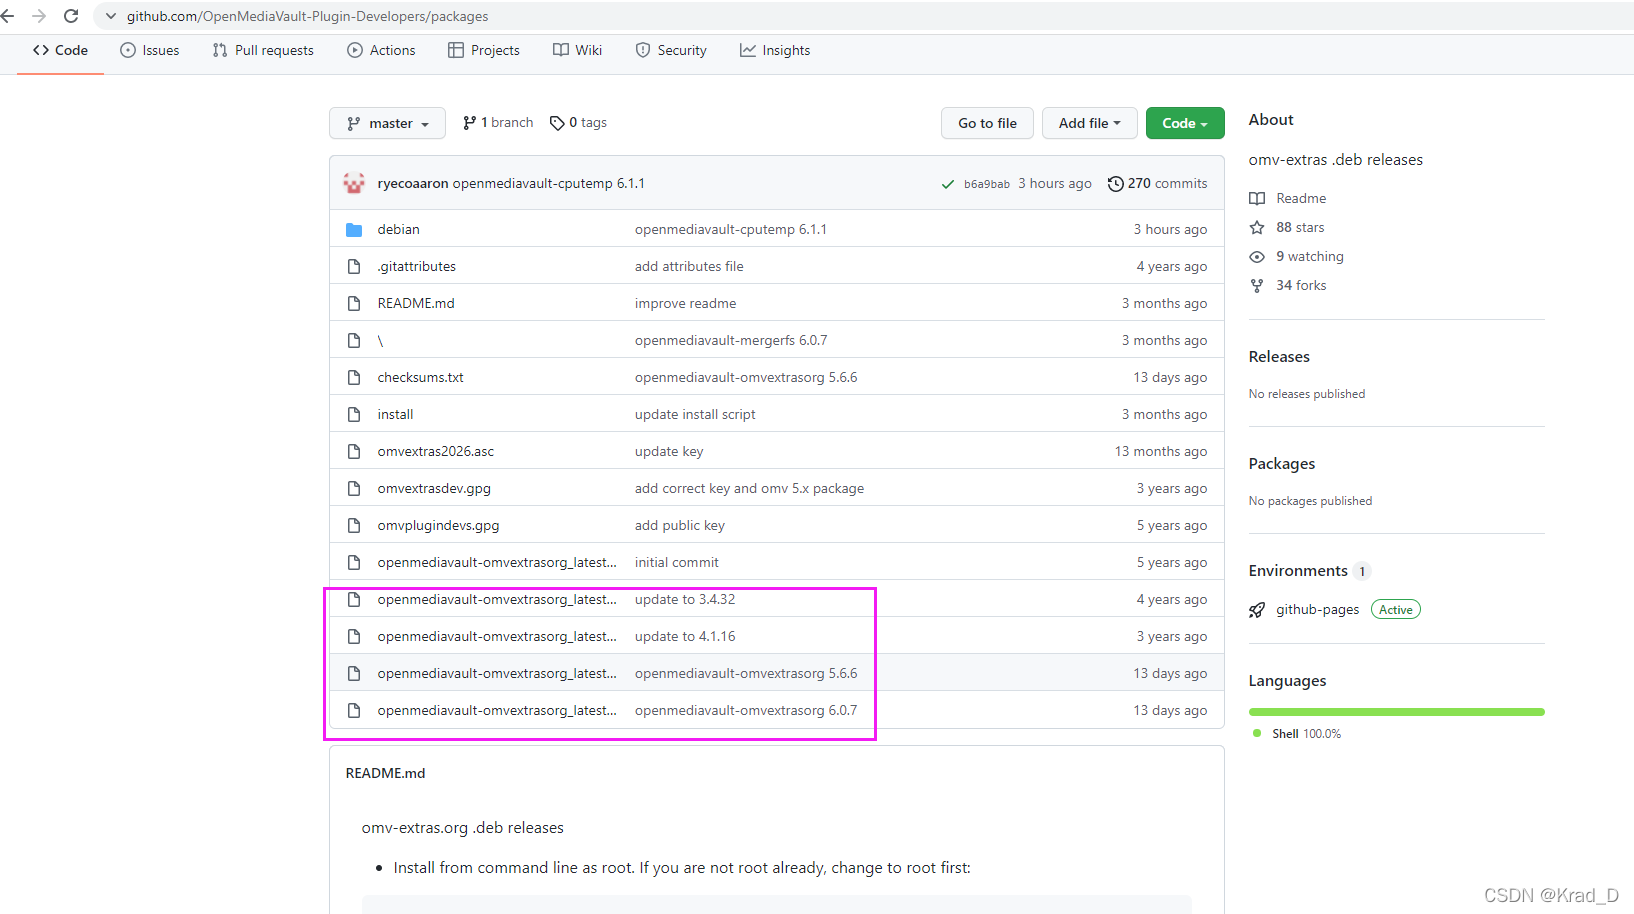Open README.md in the file list
This screenshot has height=914, width=1634.
416,303
